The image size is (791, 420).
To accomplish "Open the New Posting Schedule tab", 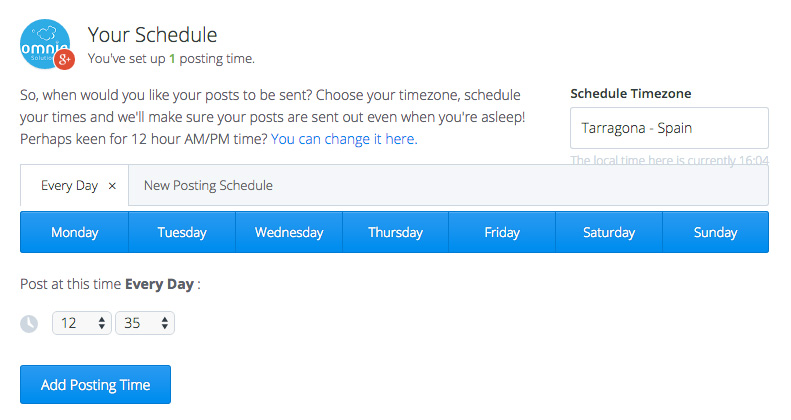I will [208, 186].
